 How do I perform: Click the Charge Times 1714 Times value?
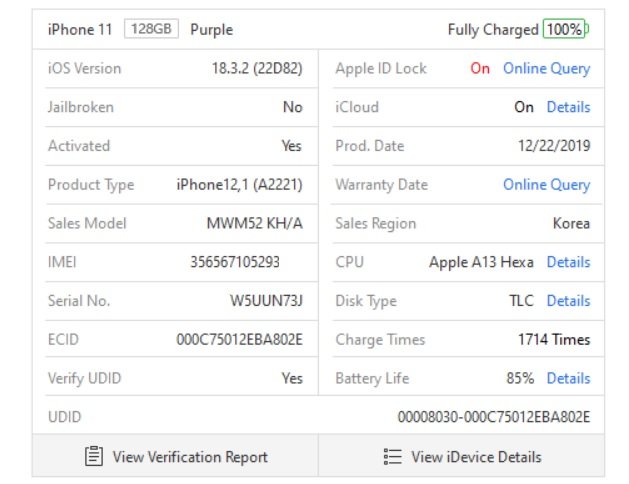554,340
